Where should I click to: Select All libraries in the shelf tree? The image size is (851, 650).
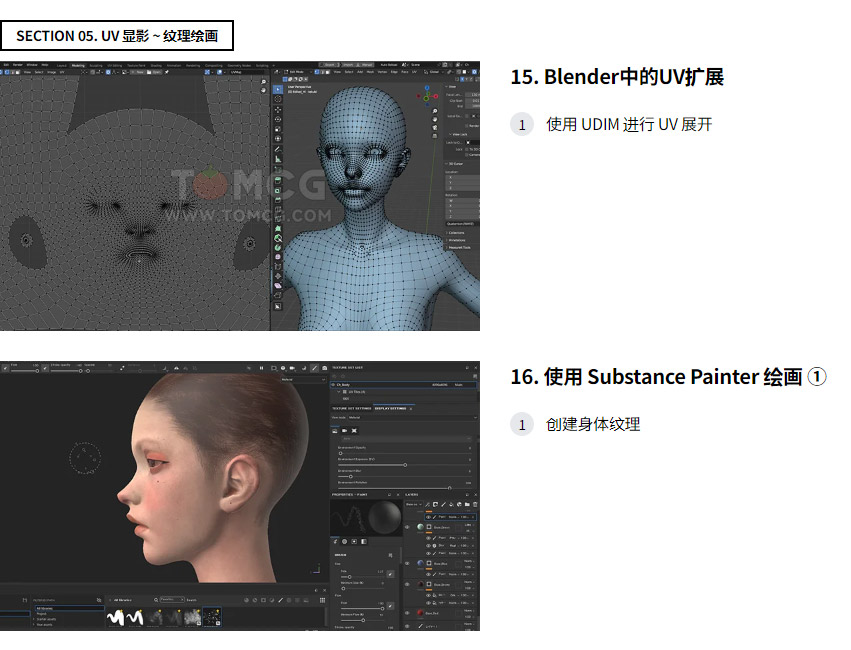[69, 608]
